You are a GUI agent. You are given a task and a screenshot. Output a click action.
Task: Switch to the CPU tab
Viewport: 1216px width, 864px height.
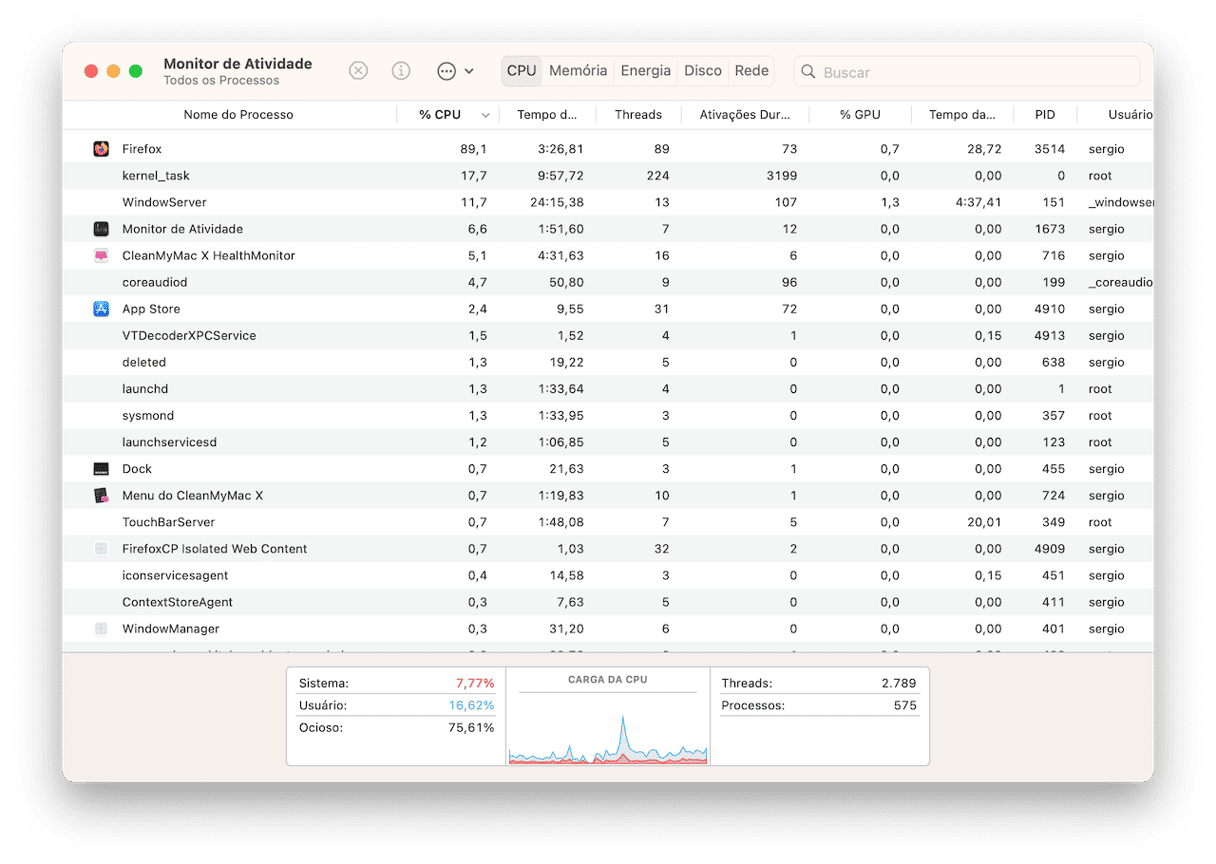[522, 71]
